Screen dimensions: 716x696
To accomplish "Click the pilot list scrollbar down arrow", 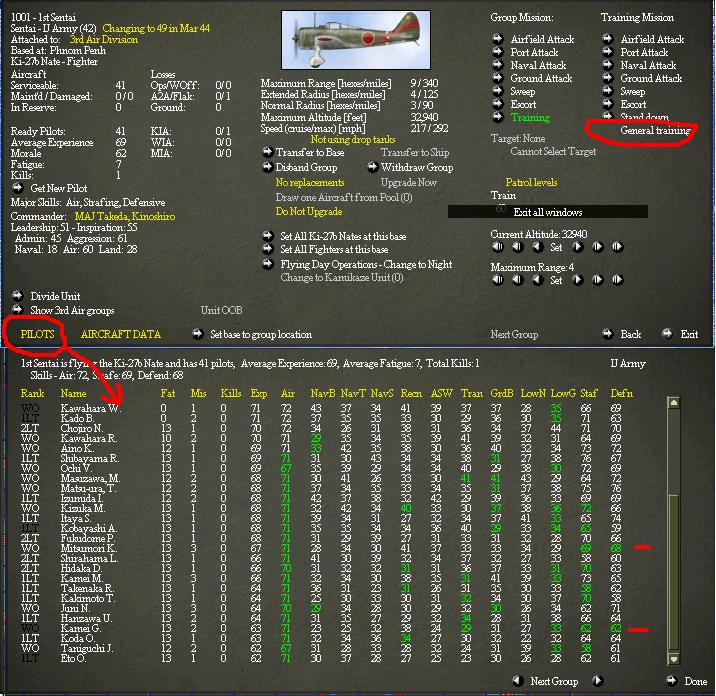I will click(674, 659).
